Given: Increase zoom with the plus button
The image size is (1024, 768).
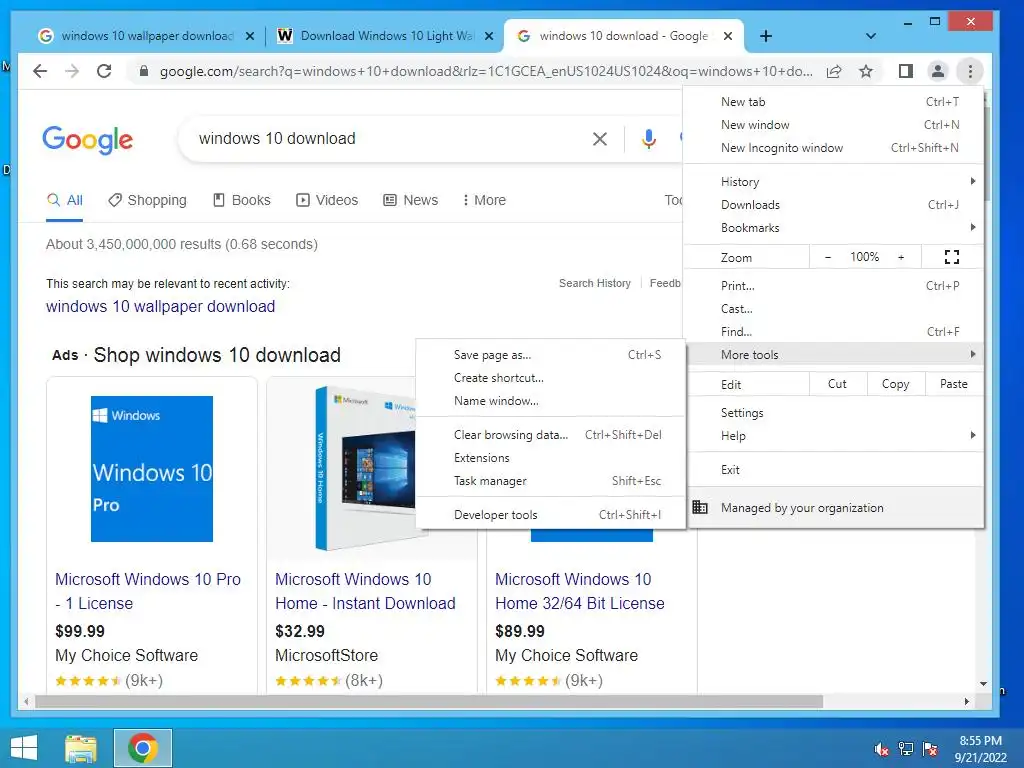Looking at the screenshot, I should [901, 257].
